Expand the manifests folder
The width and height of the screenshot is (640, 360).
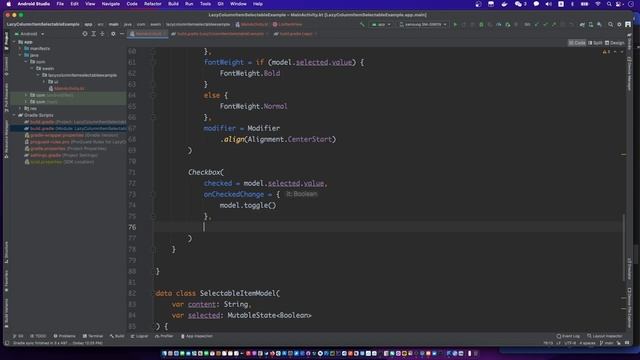click(x=20, y=49)
